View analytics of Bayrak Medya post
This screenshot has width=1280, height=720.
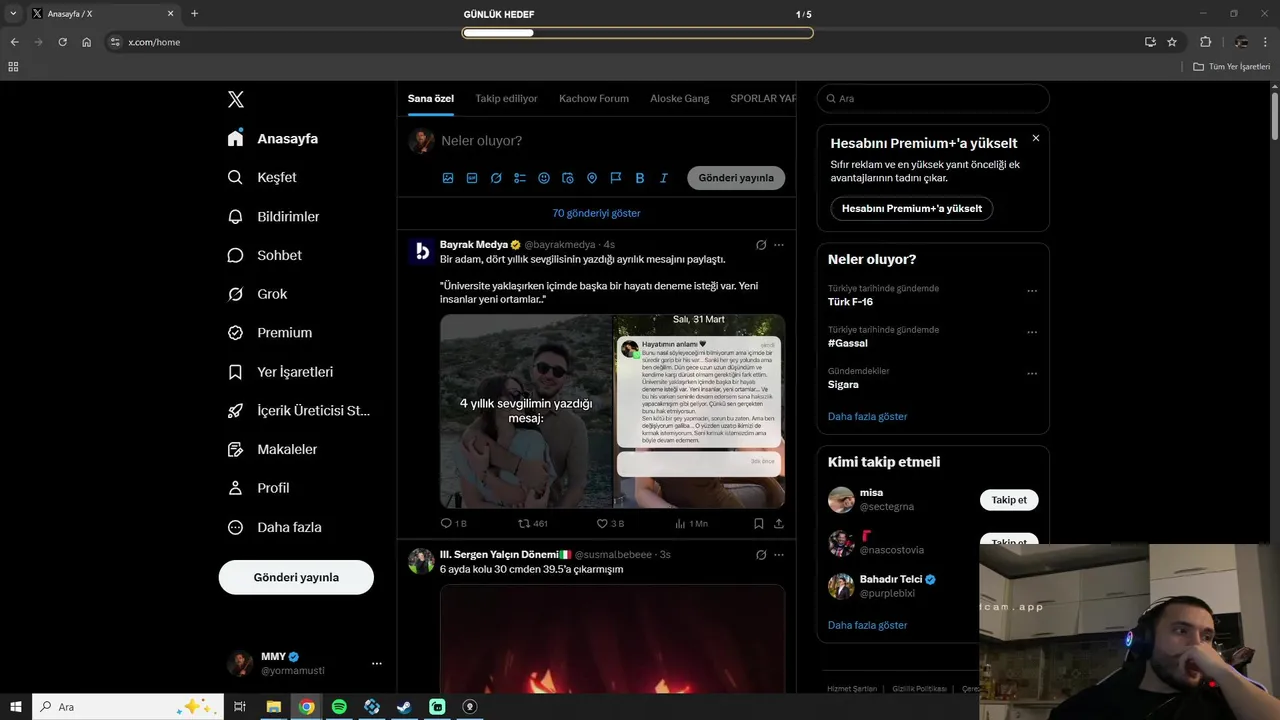[x=691, y=523]
